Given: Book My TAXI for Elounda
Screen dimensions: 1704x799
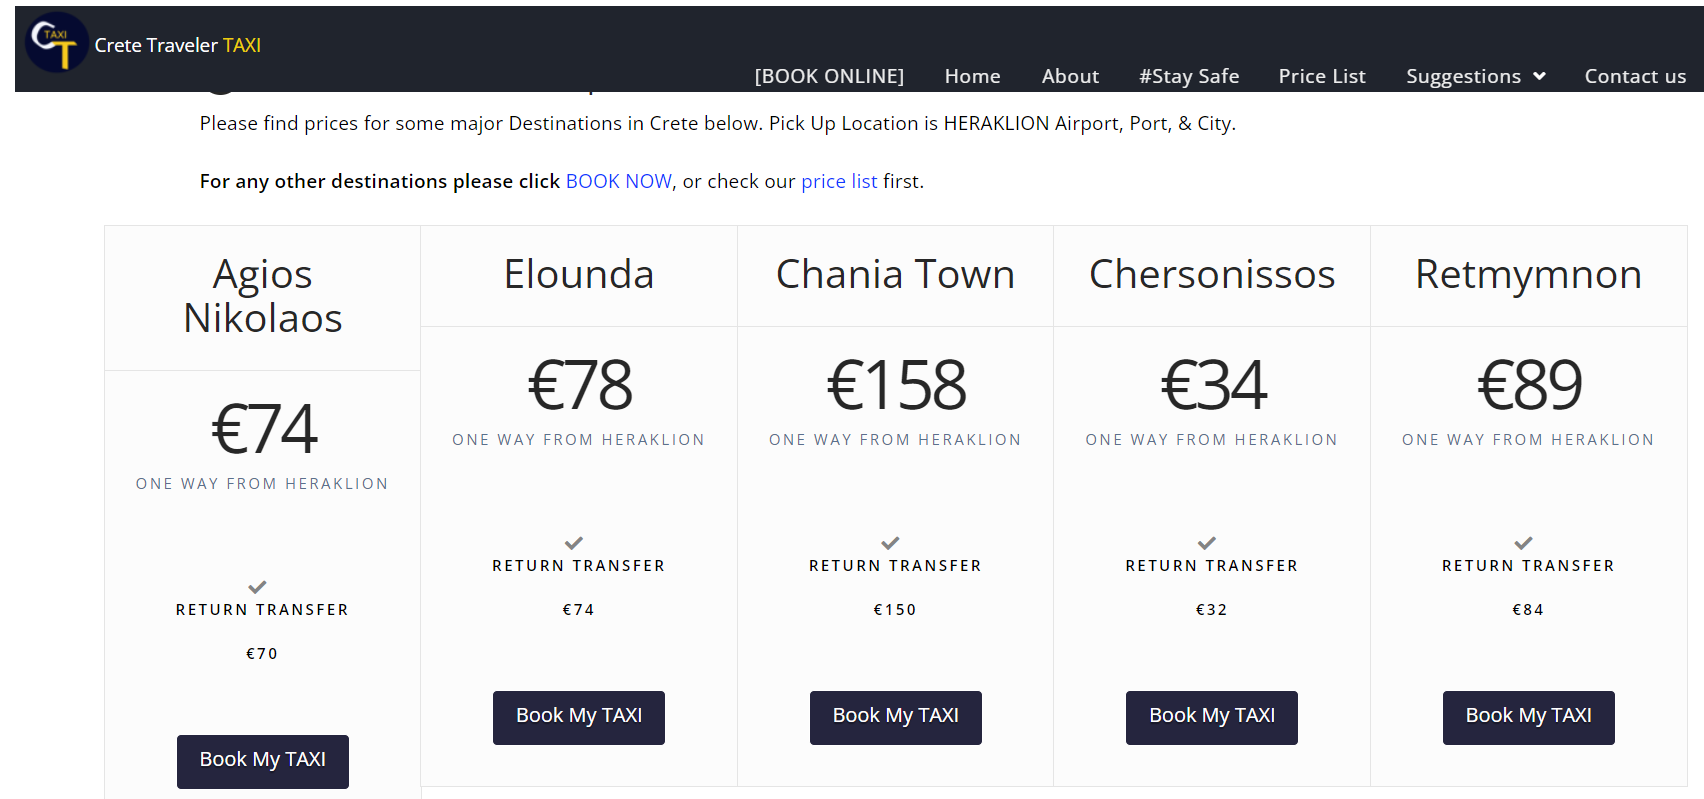Looking at the screenshot, I should 579,717.
